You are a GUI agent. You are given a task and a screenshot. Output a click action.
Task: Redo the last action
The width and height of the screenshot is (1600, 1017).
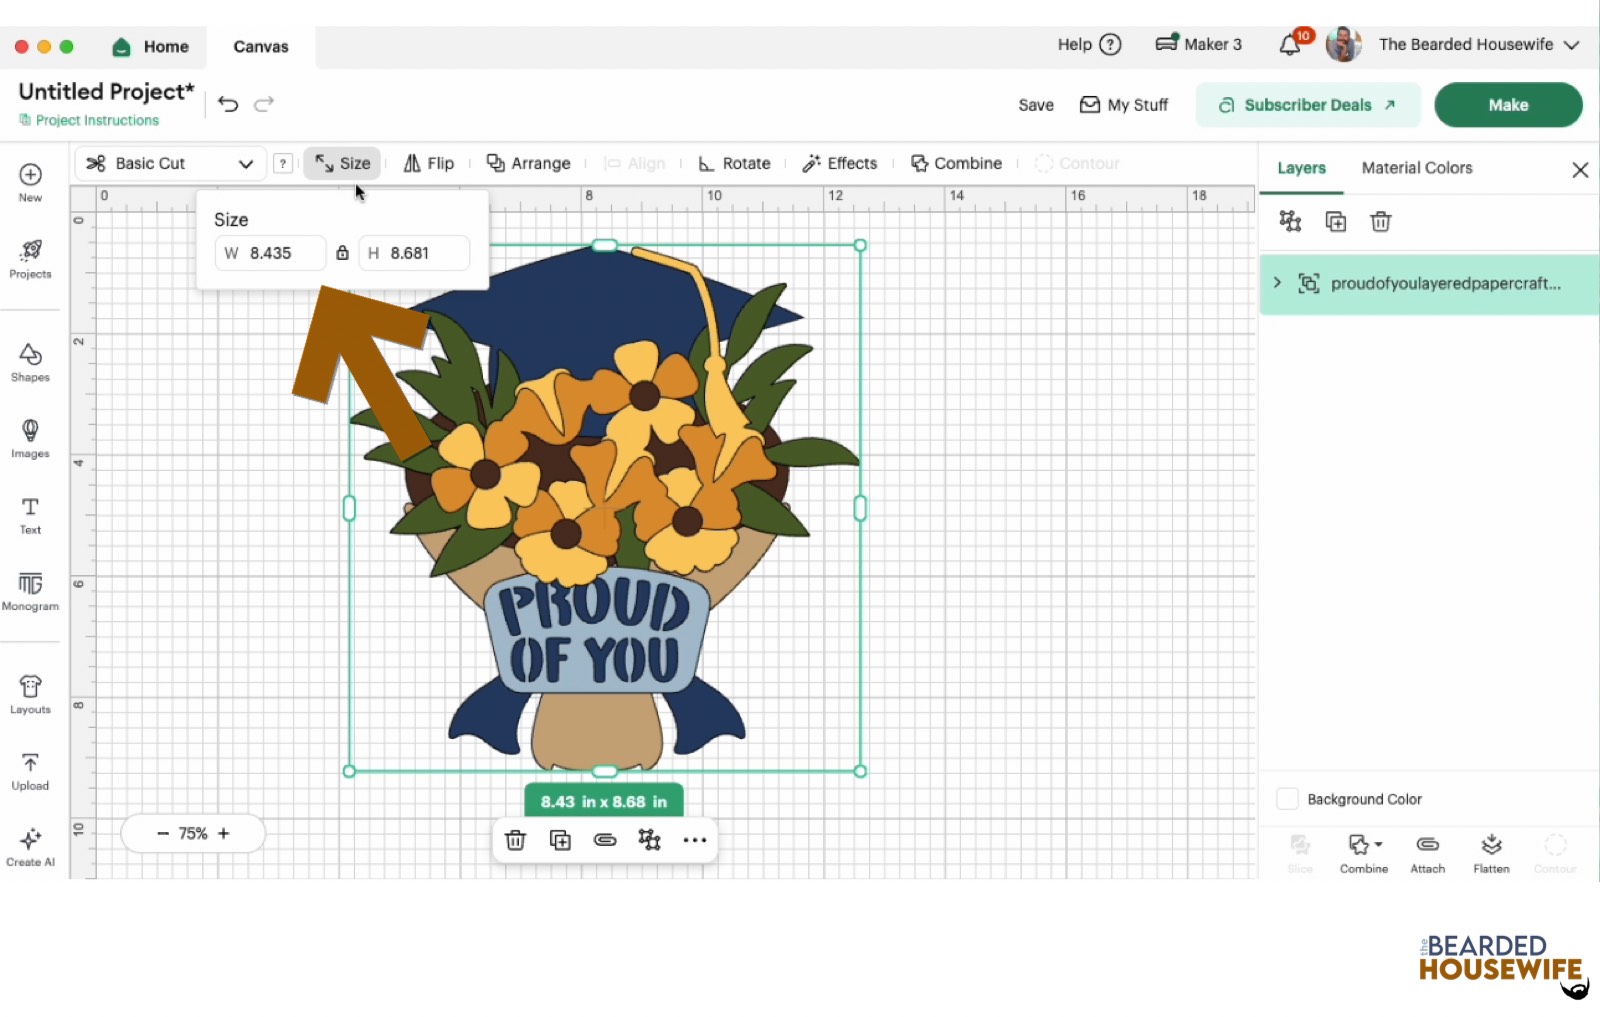(264, 104)
